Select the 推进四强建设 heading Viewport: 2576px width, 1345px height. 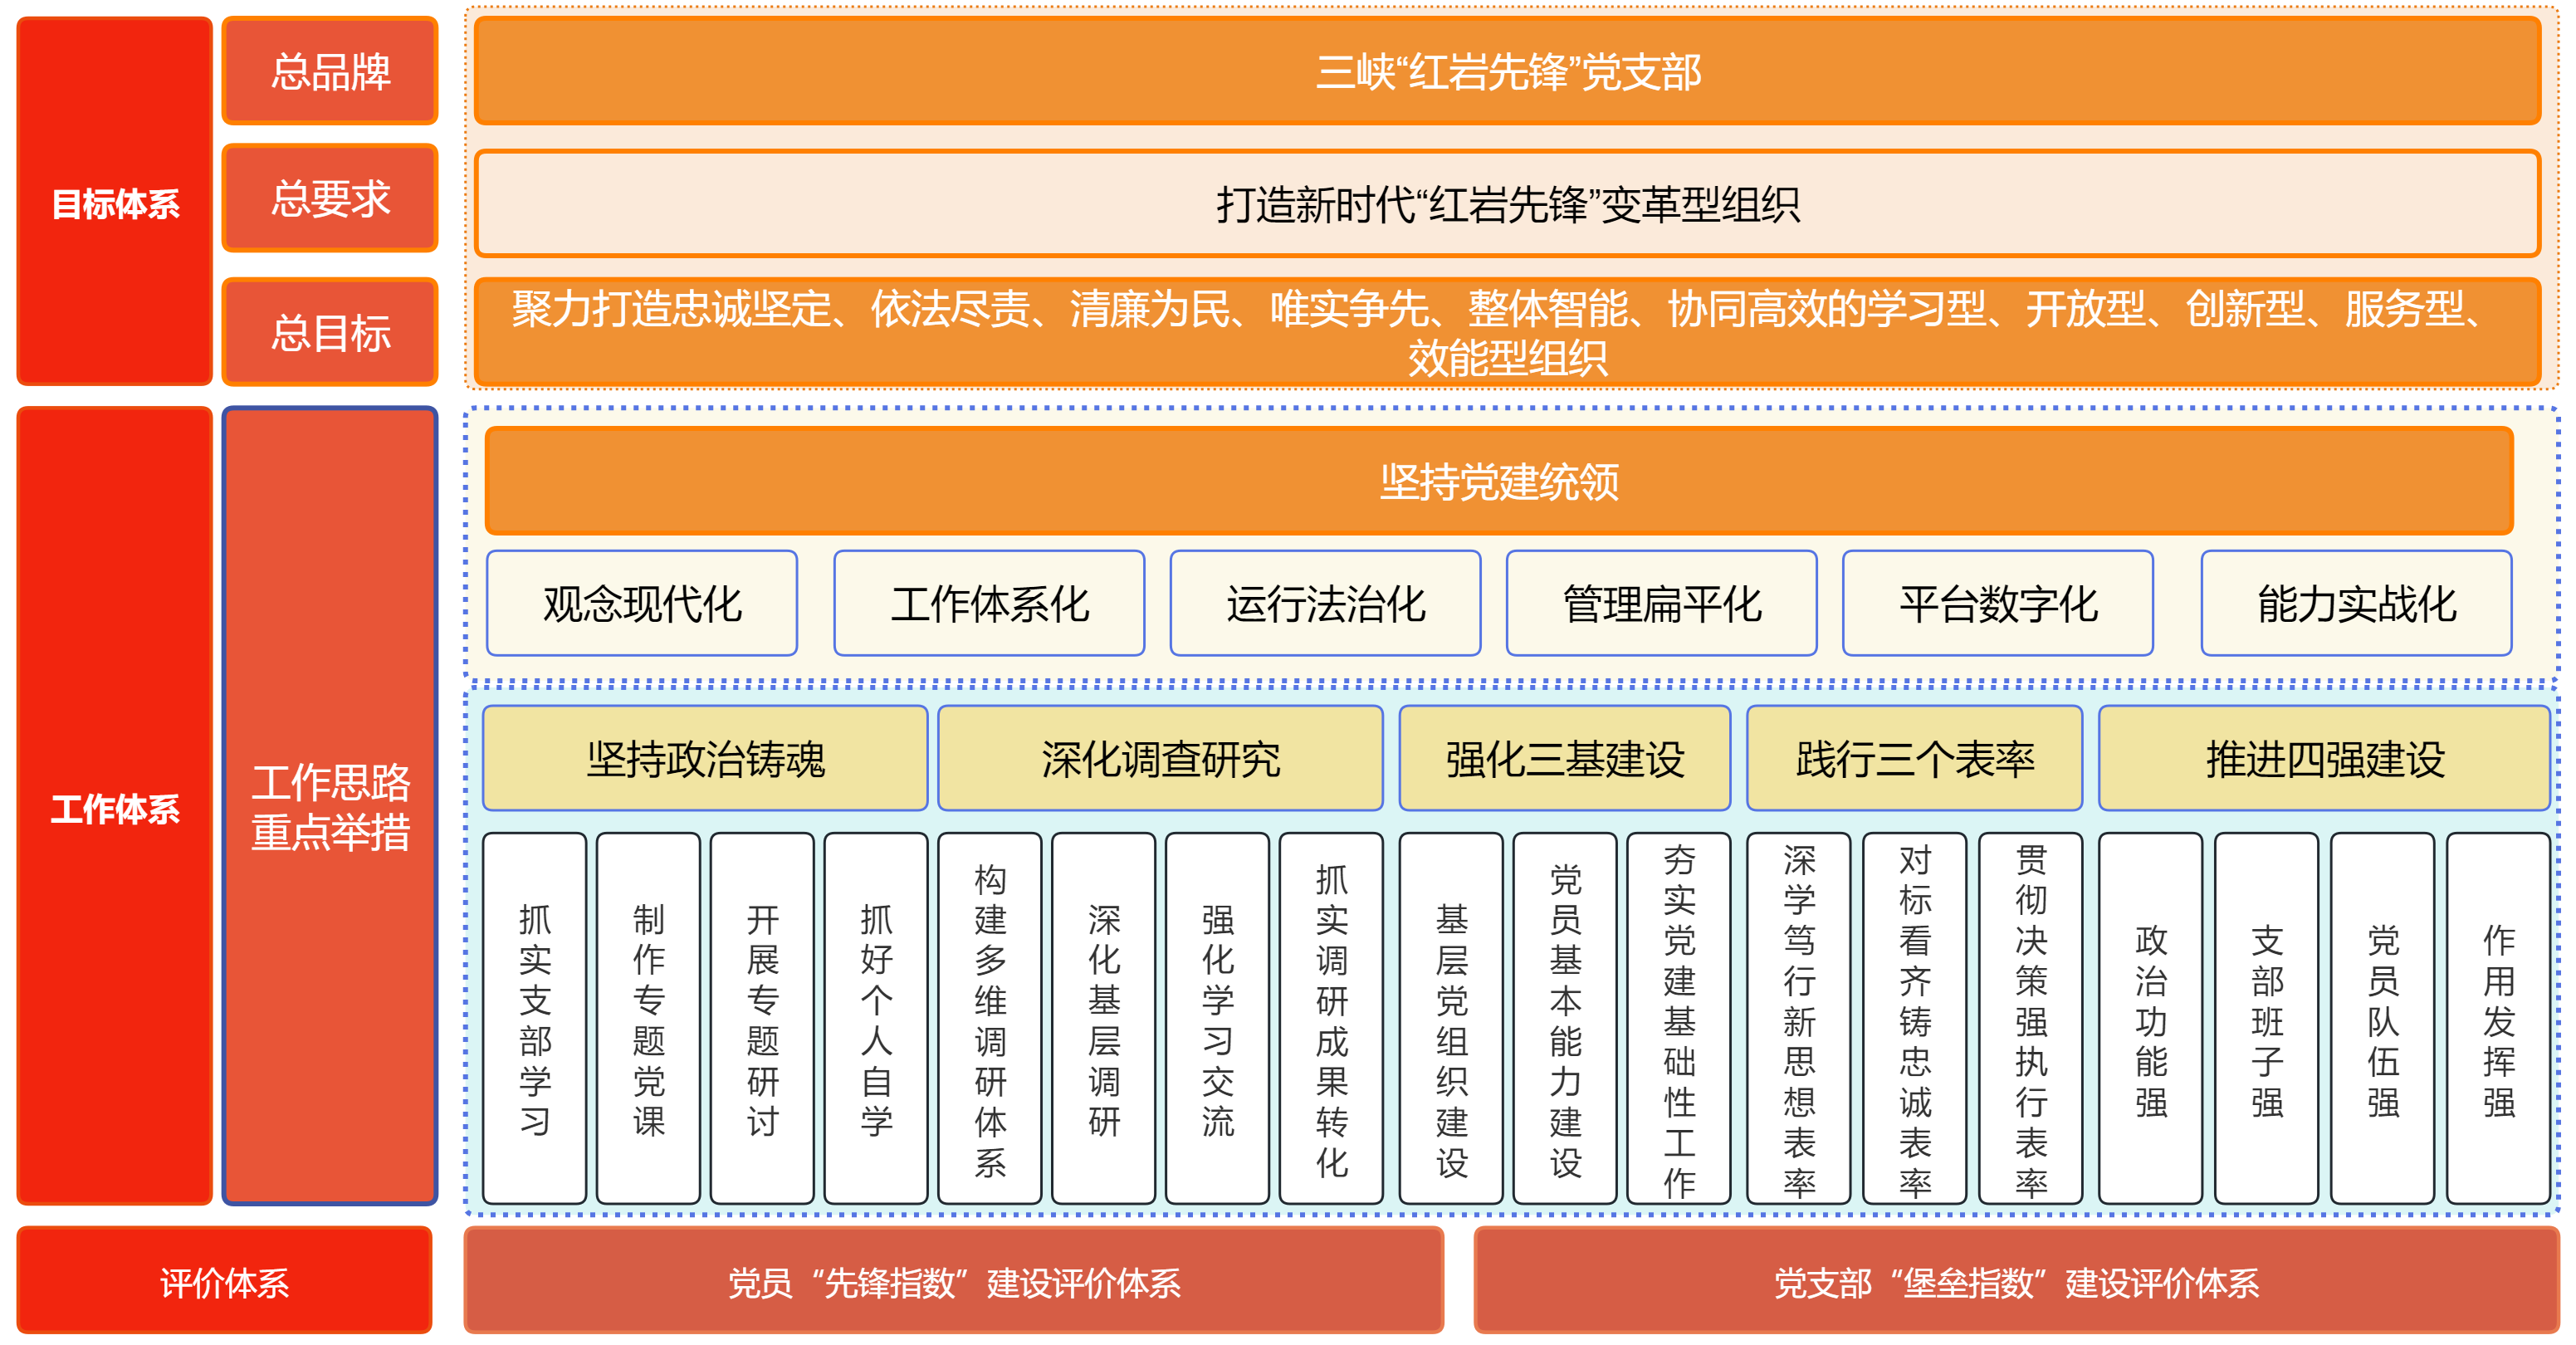coord(2324,758)
